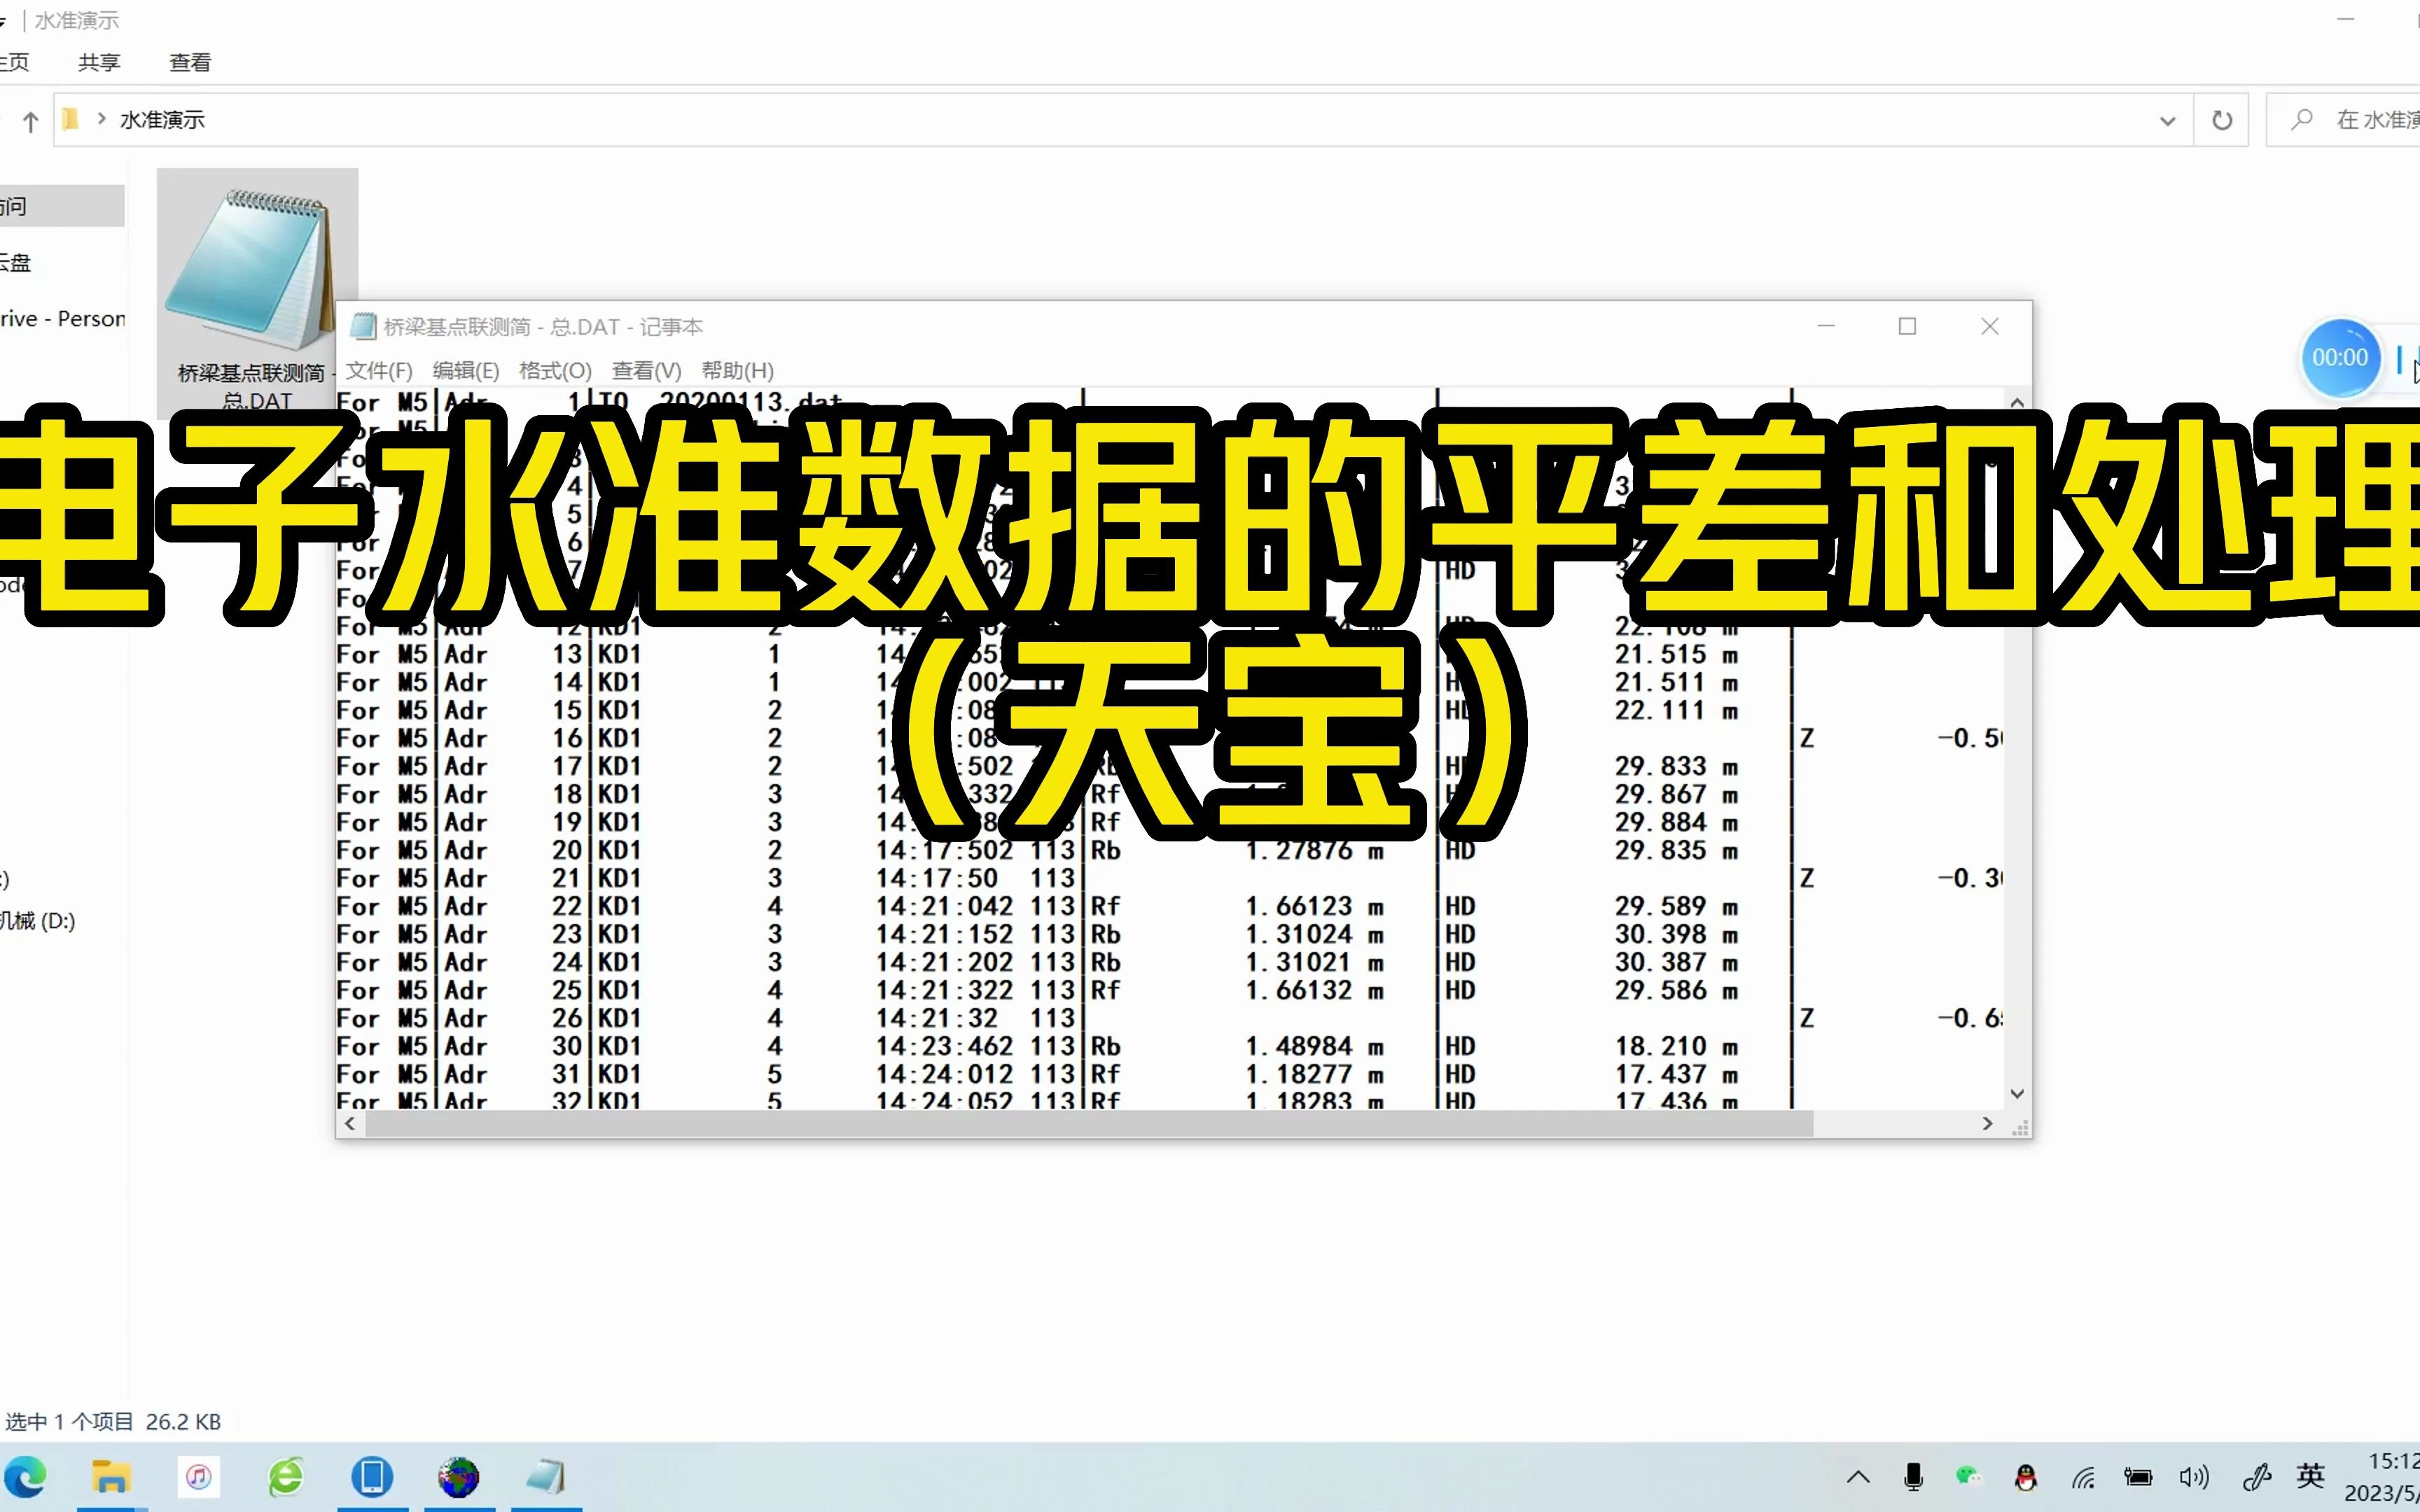Expand the address bar history dropdown

(x=2167, y=121)
